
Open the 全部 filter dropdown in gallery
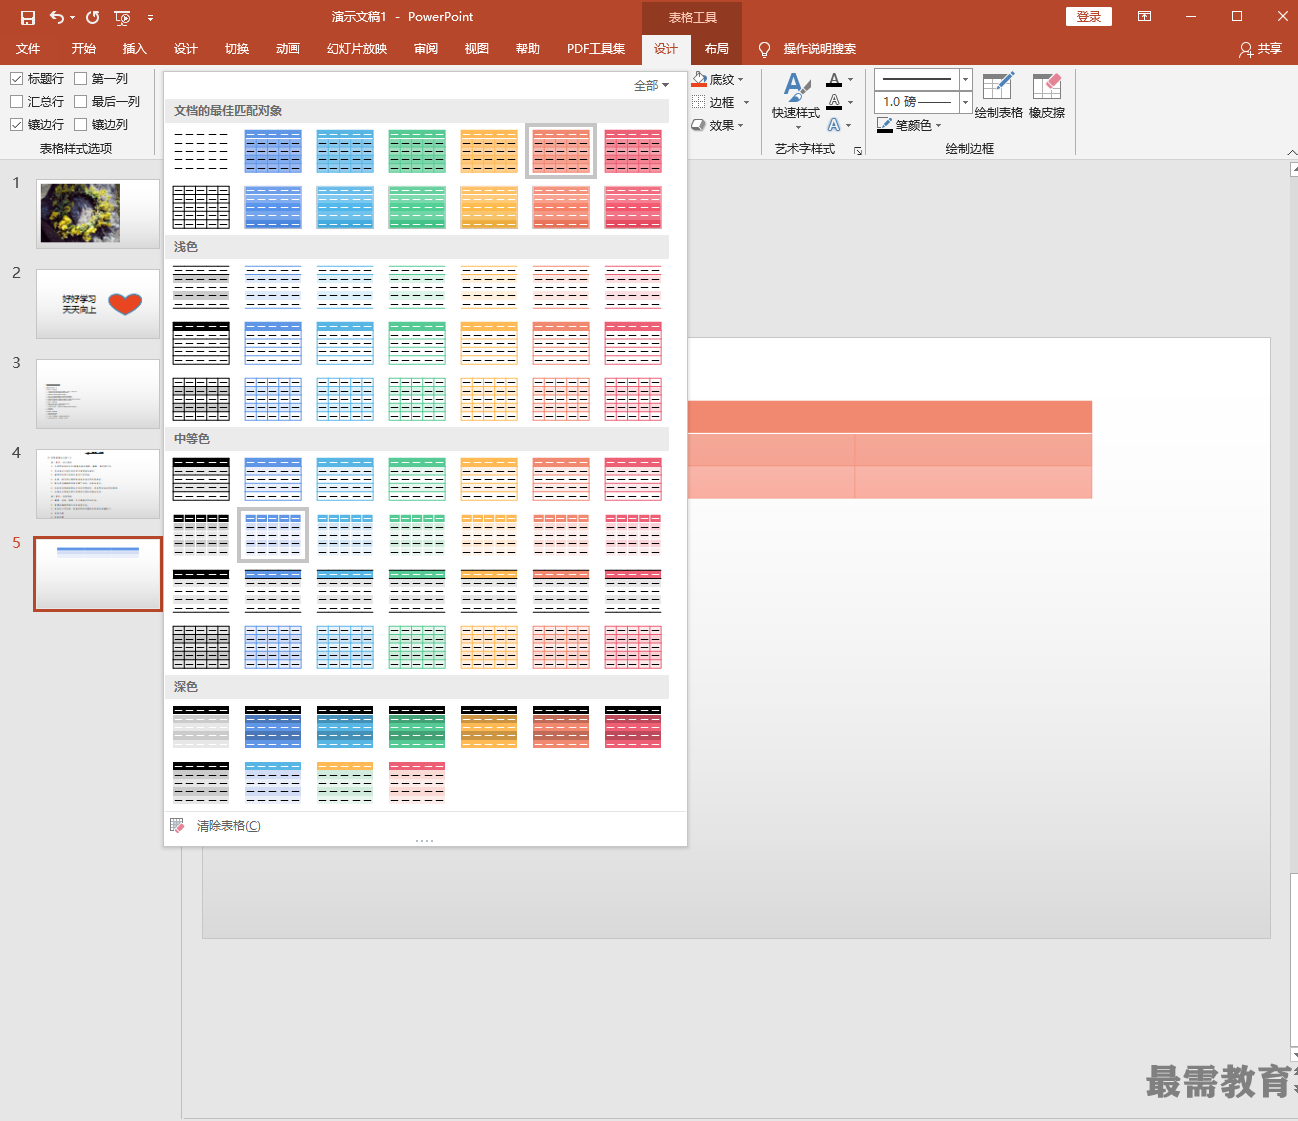click(651, 85)
